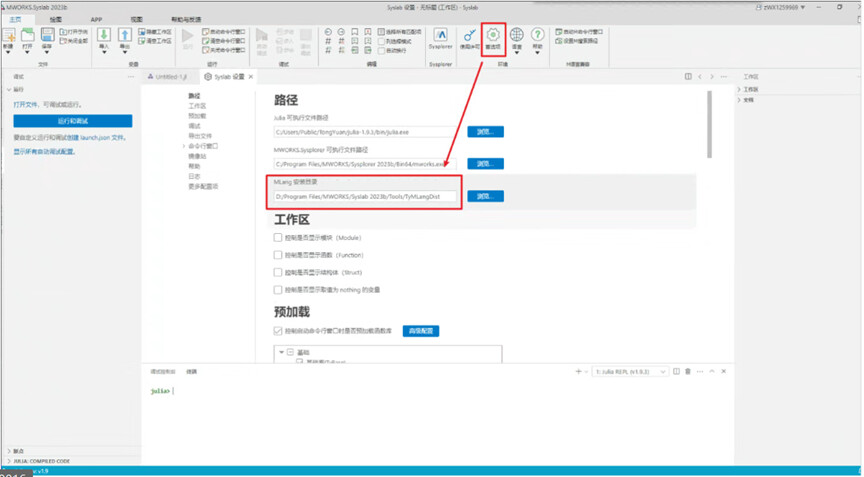Image resolution: width=864 pixels, height=477 pixels.
Task: Click the editor tab bar ellipsis icon
Action: pyautogui.click(x=723, y=77)
